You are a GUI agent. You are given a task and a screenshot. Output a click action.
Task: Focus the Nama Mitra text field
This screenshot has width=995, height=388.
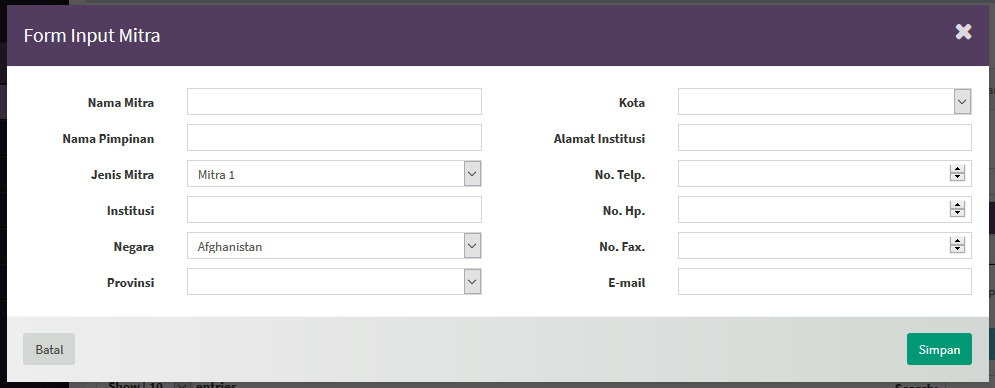tap(334, 102)
